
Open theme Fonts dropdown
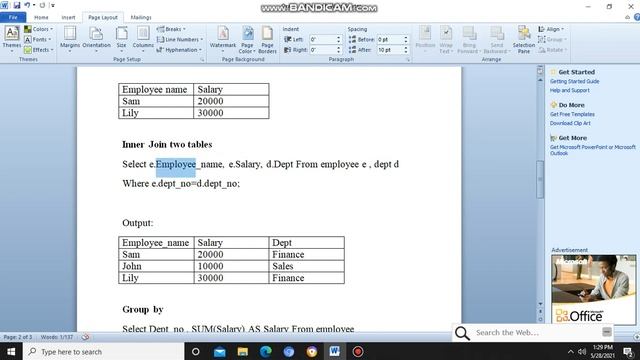(x=38, y=40)
